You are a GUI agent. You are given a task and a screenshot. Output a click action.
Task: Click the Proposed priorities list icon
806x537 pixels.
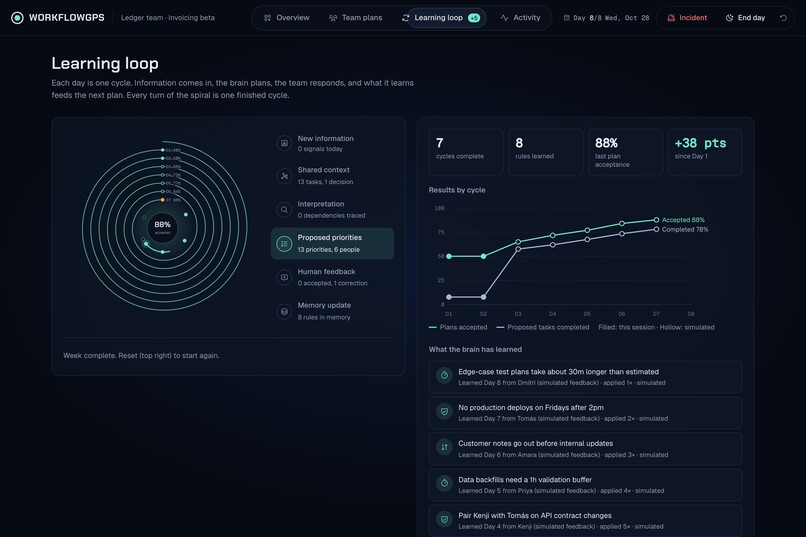284,244
